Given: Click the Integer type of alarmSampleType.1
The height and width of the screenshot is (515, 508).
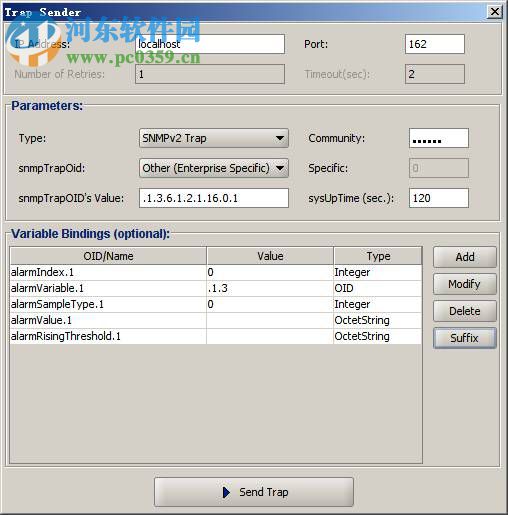Looking at the screenshot, I should point(378,304).
